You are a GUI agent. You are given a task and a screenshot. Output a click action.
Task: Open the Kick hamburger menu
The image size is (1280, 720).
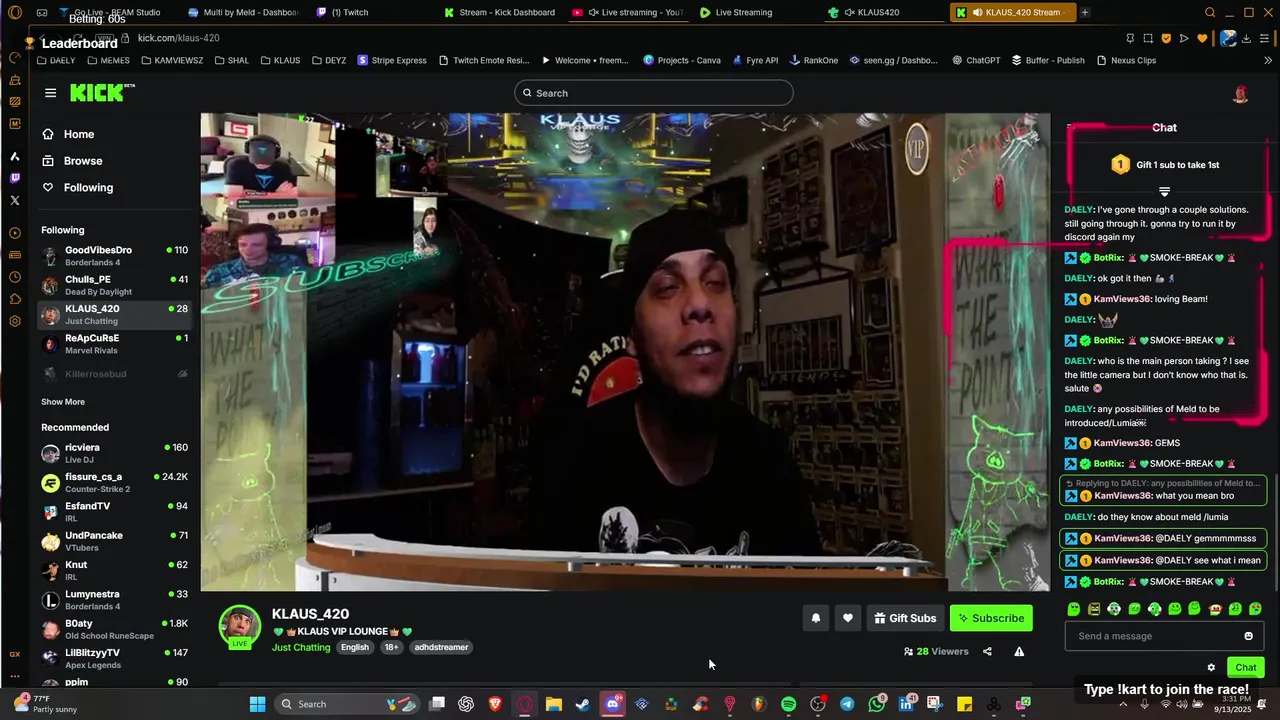tap(50, 93)
